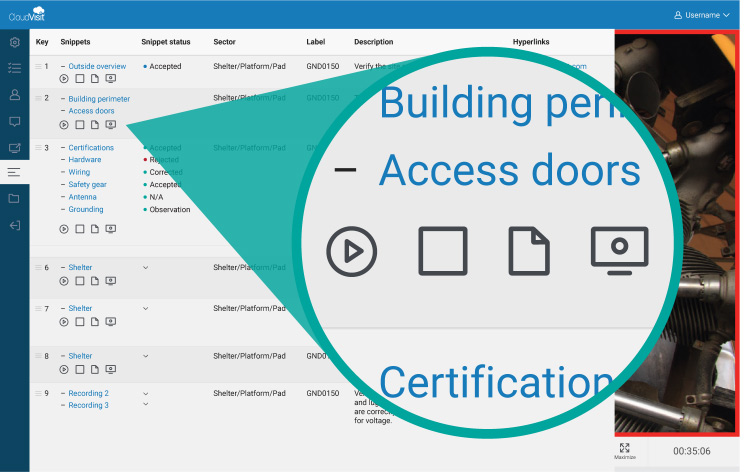Viewport: 745px width, 472px height.
Task: Sort by the Sector column header
Action: [224, 42]
